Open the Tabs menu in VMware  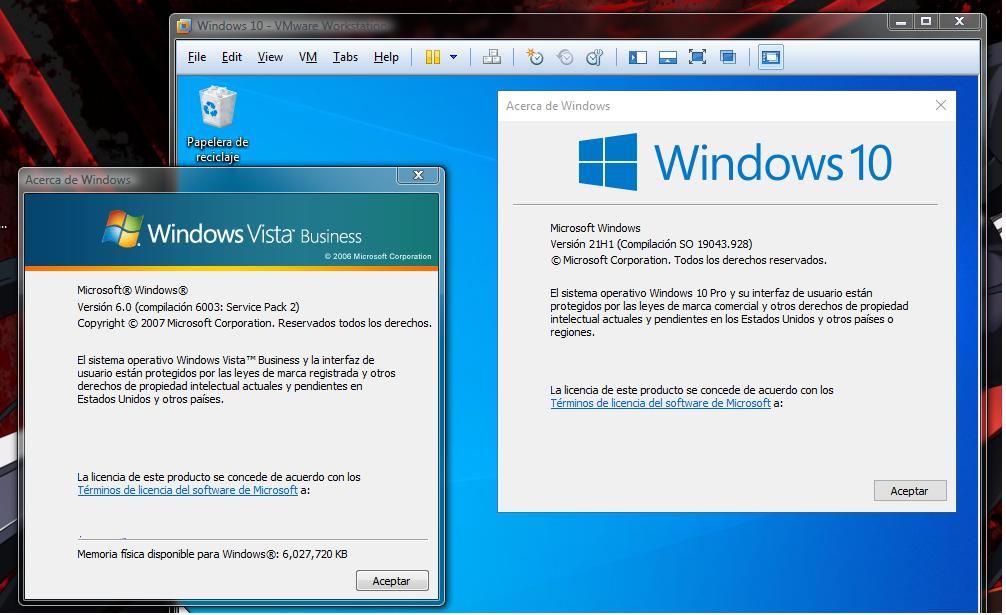345,57
